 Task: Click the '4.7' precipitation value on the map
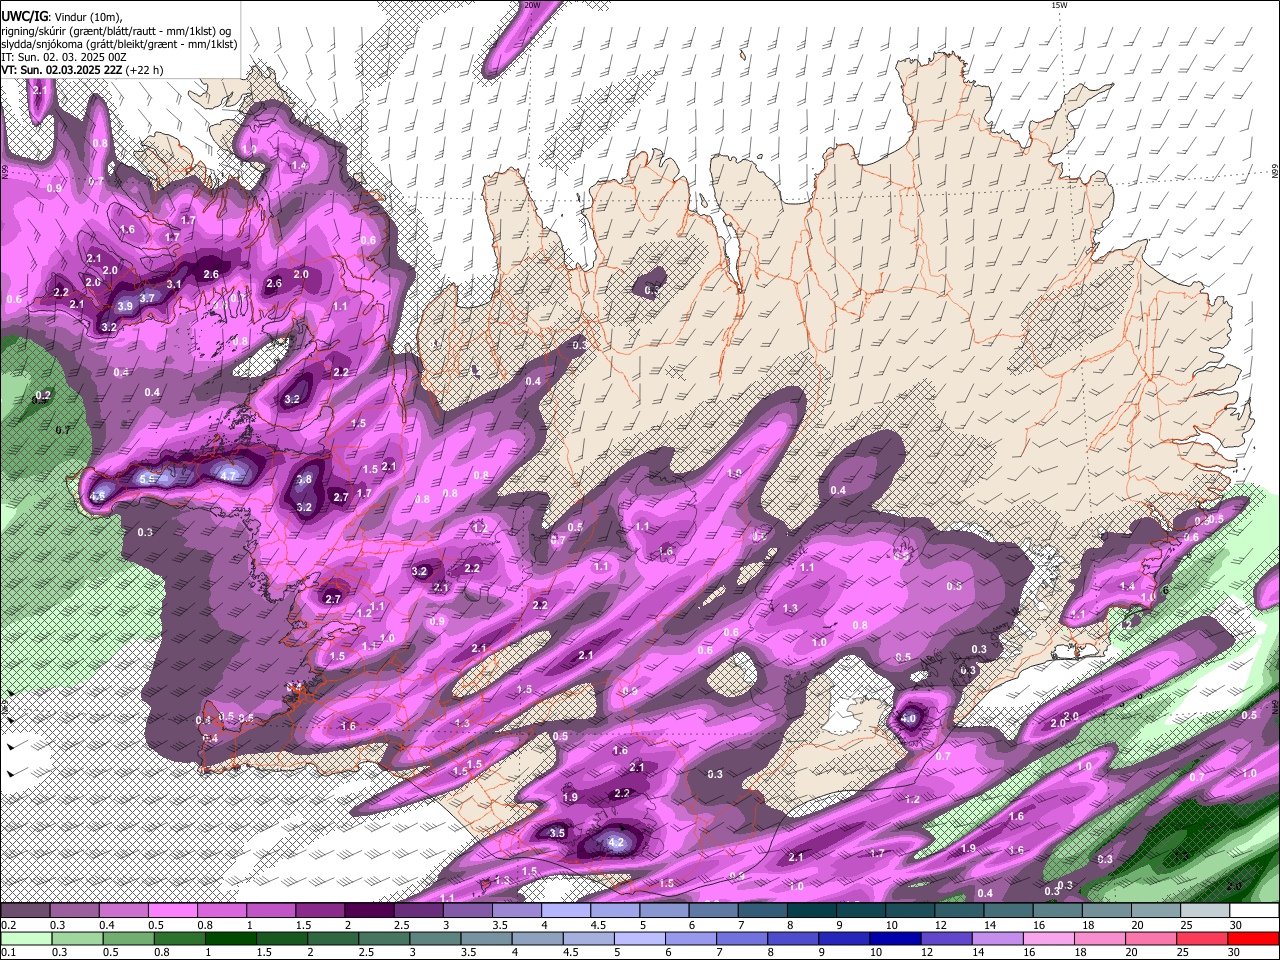(228, 476)
